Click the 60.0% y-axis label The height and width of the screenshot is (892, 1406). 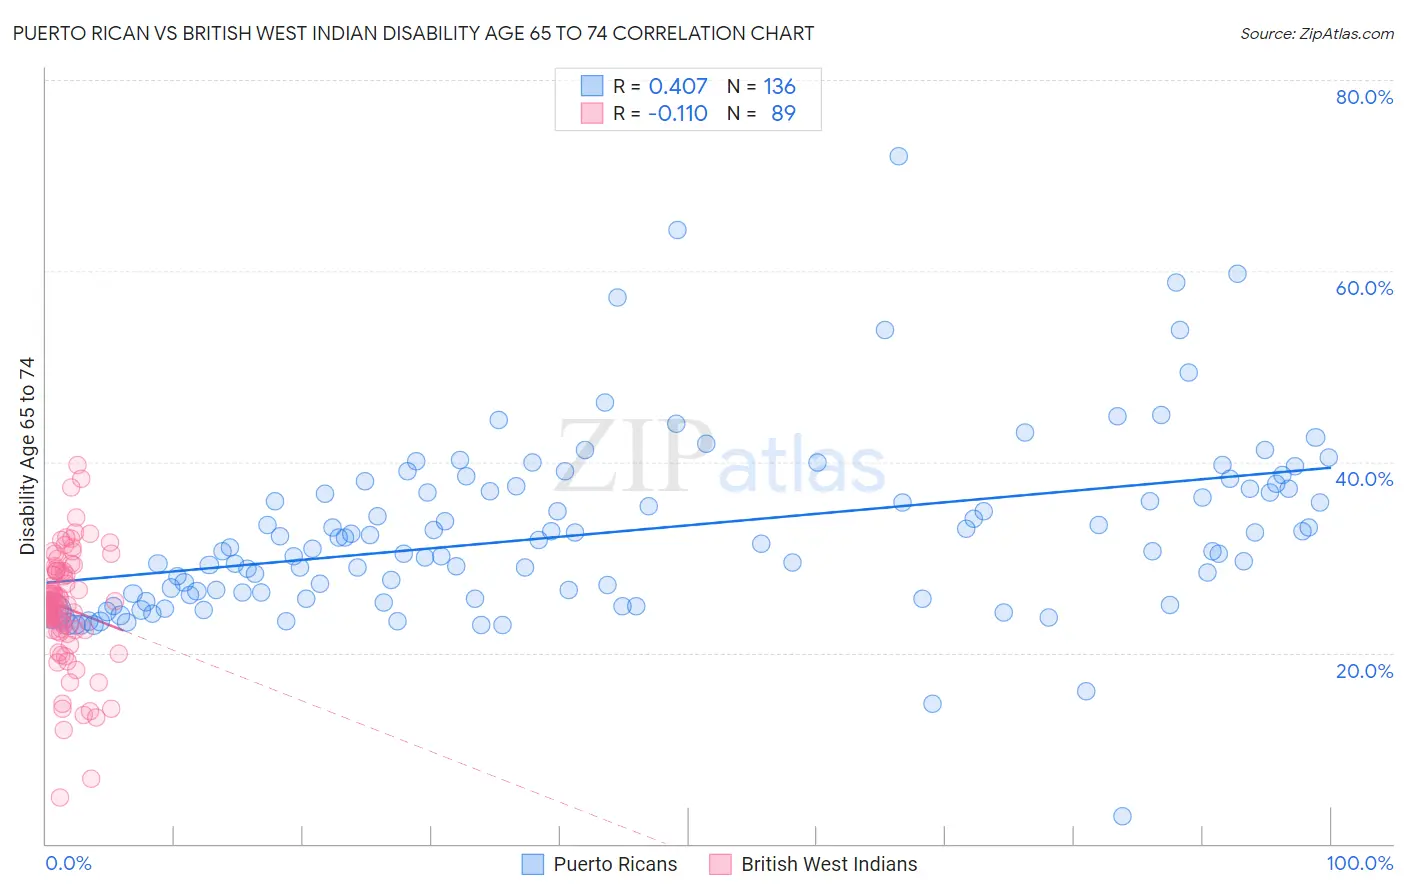[x=1364, y=288]
